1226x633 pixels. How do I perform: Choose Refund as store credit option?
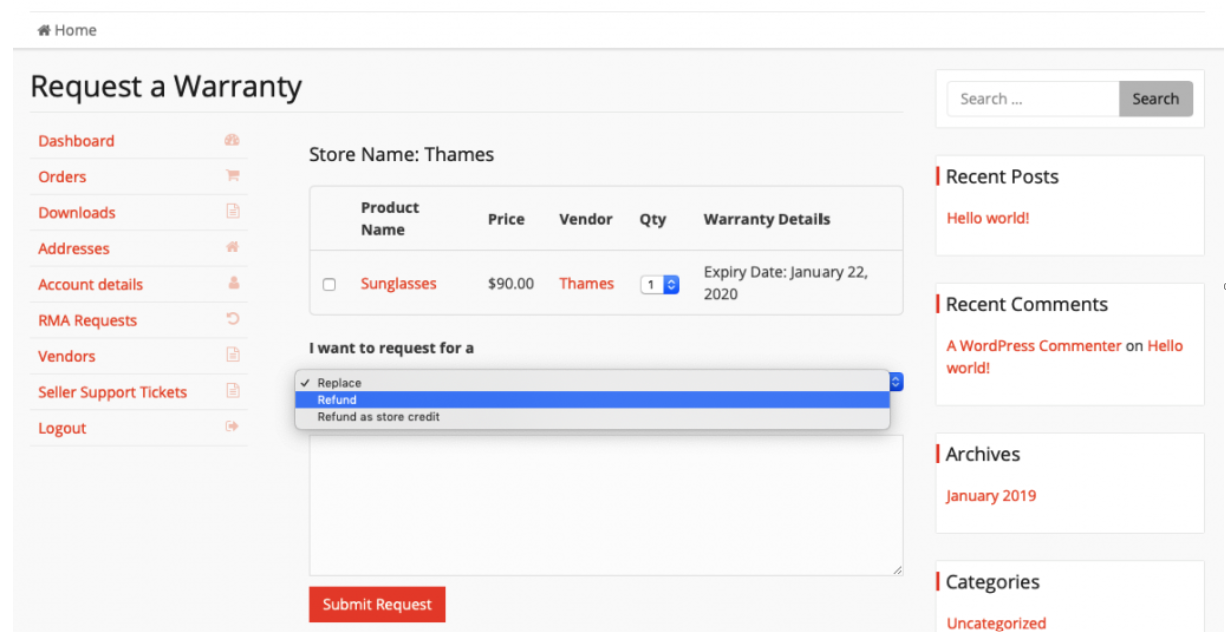[x=378, y=417]
